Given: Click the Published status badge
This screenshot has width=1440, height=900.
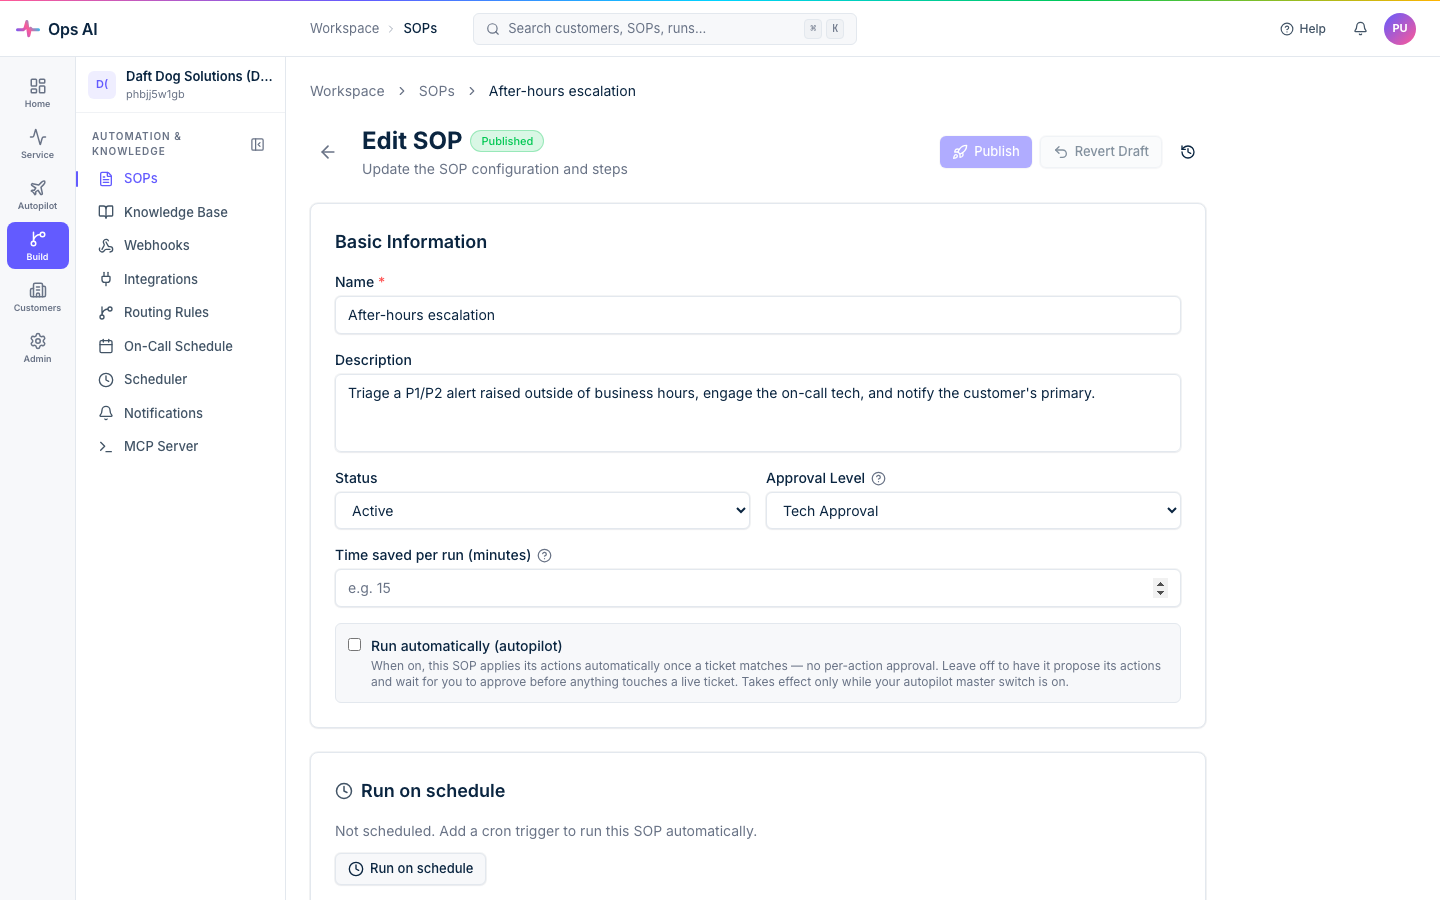Looking at the screenshot, I should [x=507, y=141].
